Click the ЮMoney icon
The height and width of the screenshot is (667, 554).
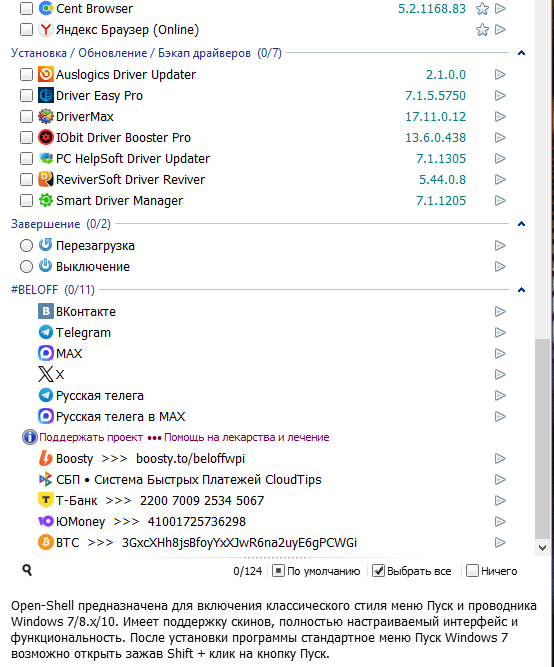[46, 521]
